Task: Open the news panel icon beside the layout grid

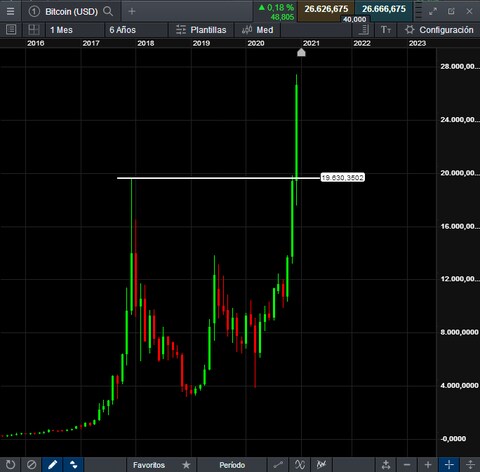Action: 11,30
